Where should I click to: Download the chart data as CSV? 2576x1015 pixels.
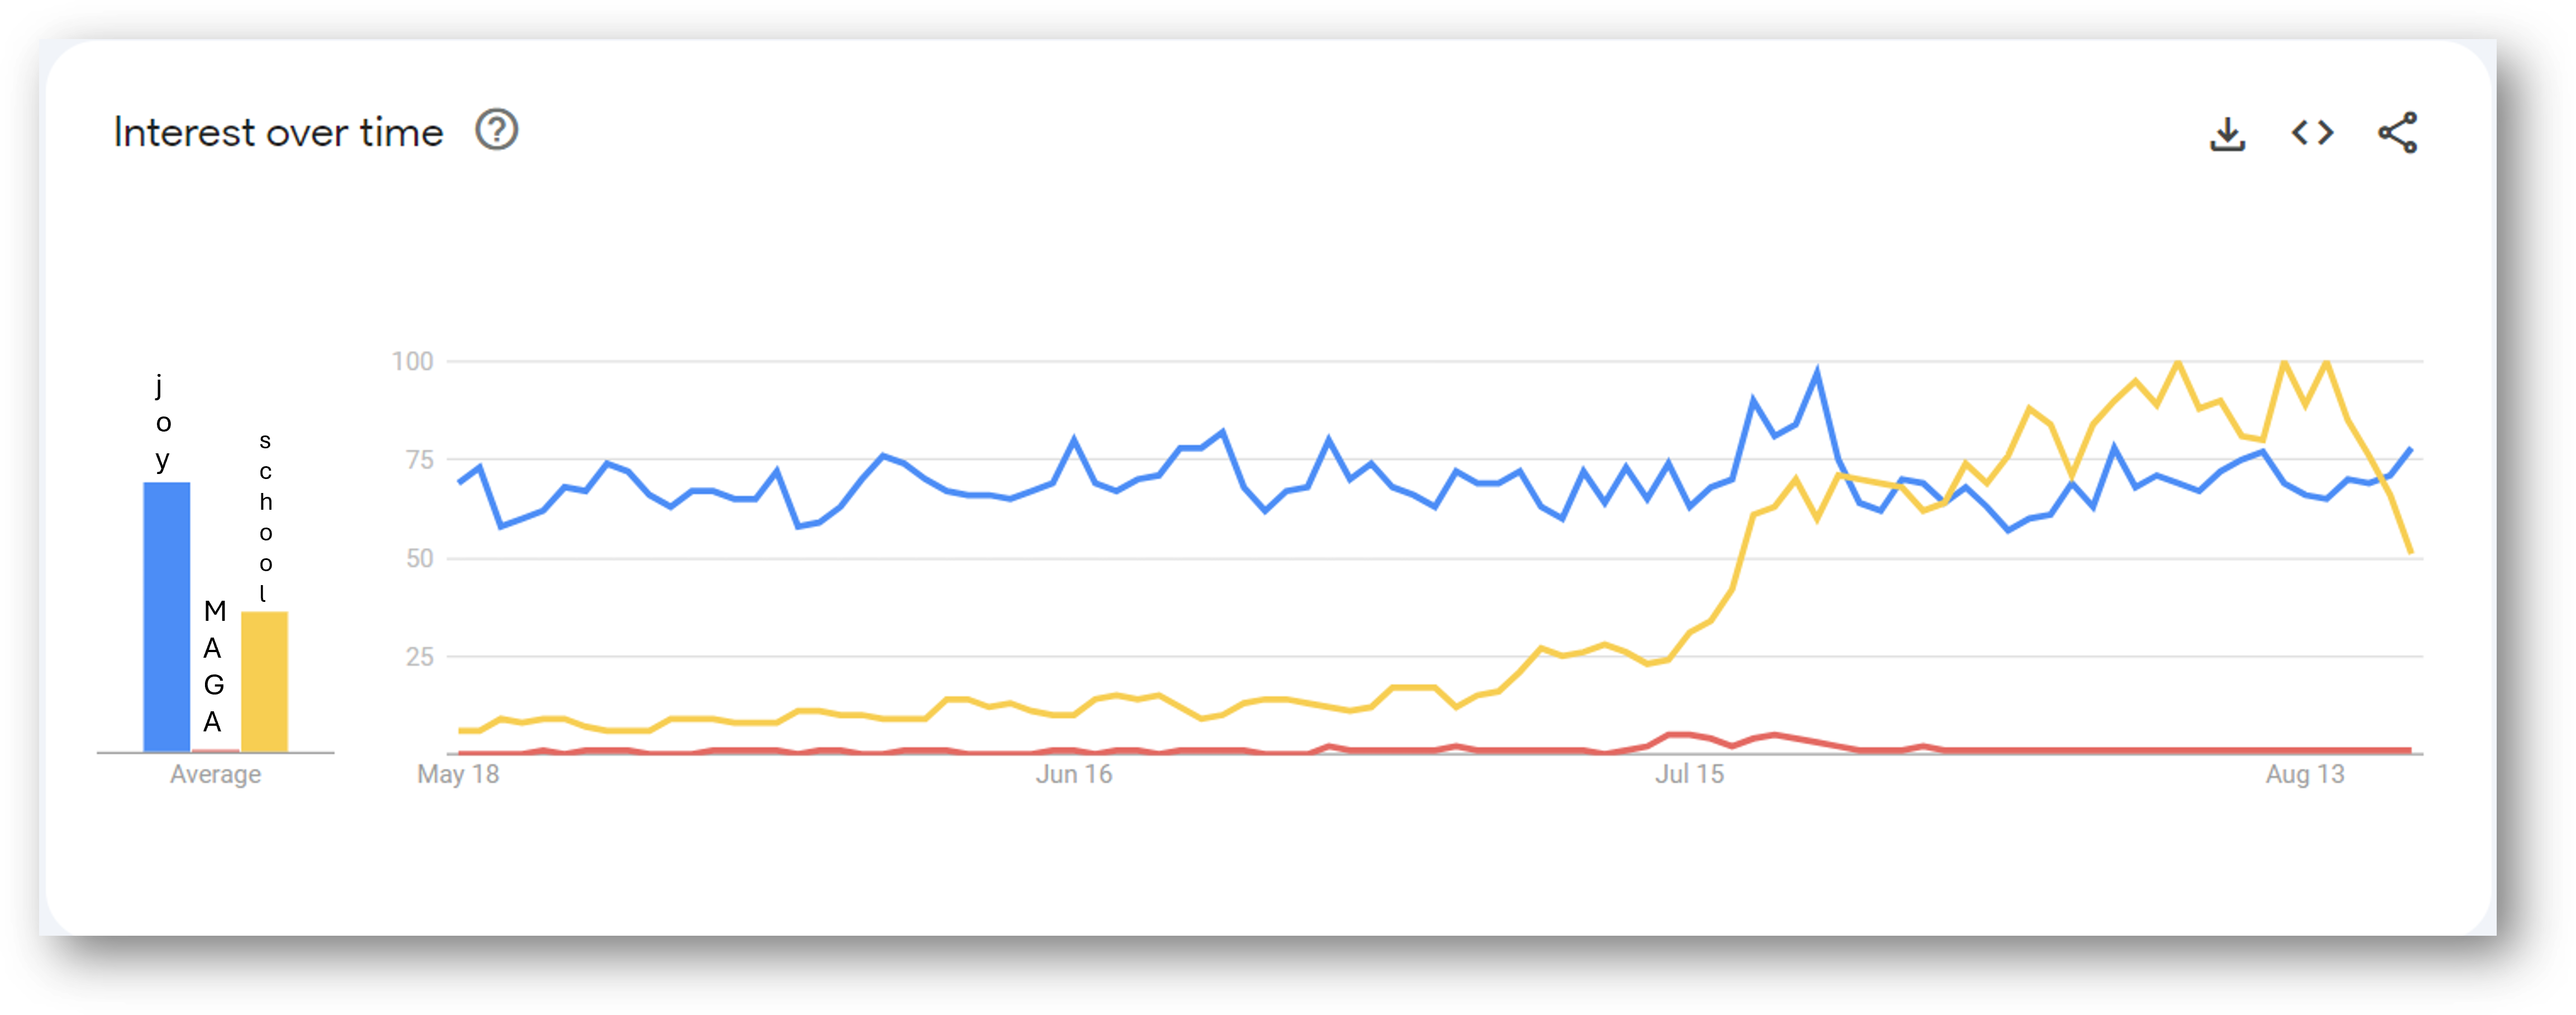click(x=2227, y=133)
